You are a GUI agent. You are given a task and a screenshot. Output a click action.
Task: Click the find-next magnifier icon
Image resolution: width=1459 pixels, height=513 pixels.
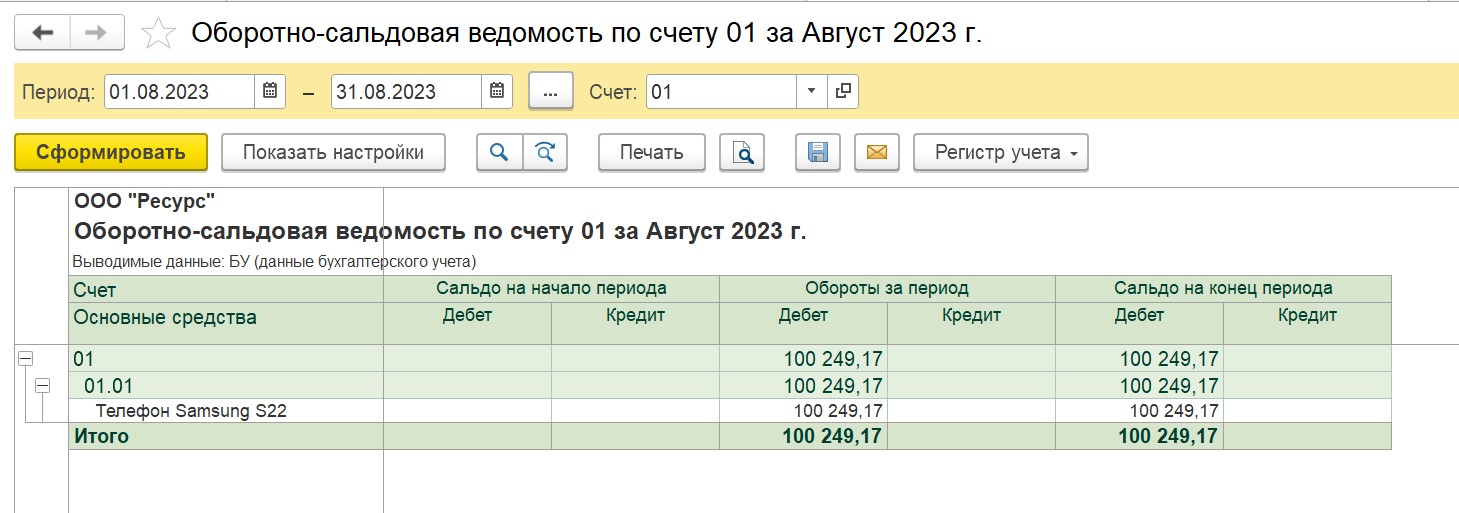545,152
